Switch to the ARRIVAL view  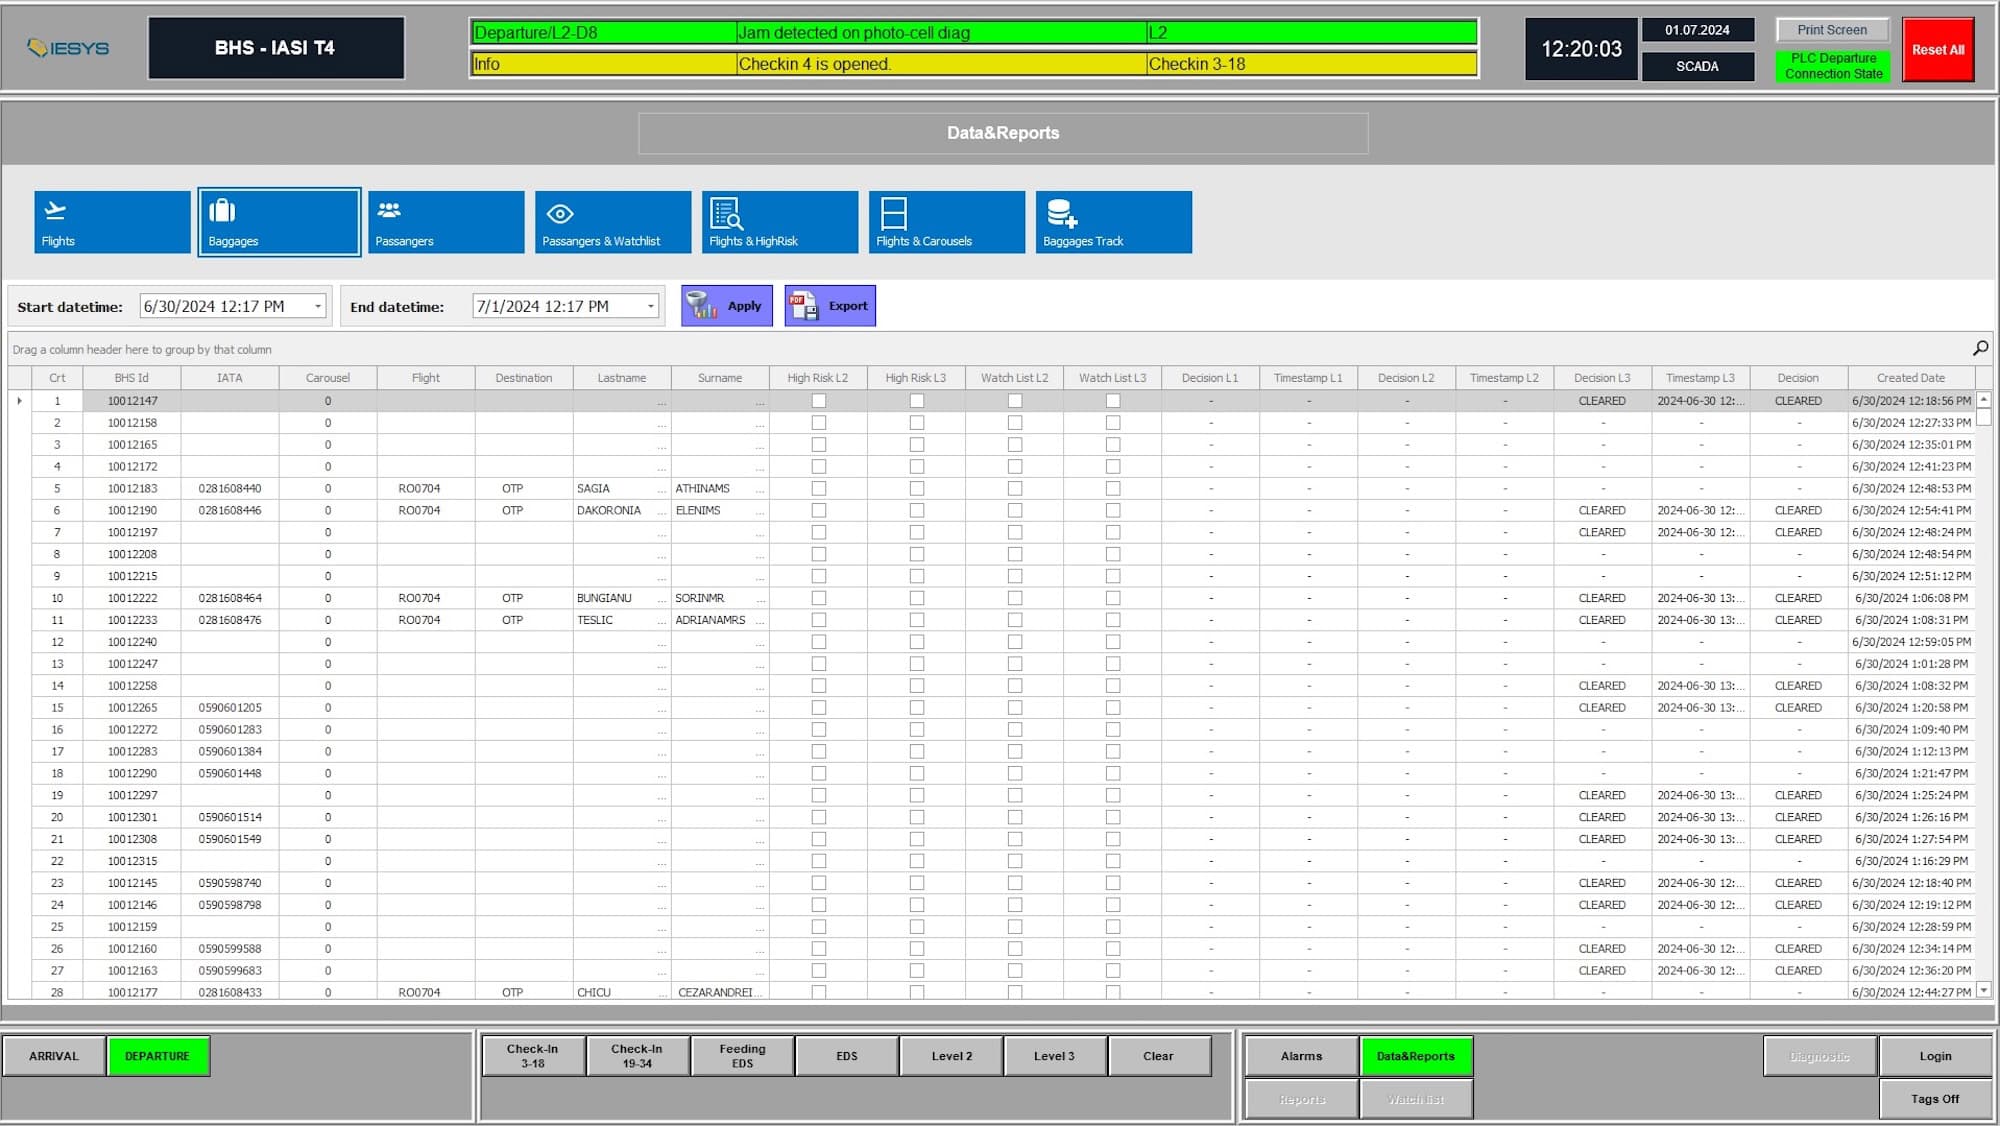point(54,1056)
